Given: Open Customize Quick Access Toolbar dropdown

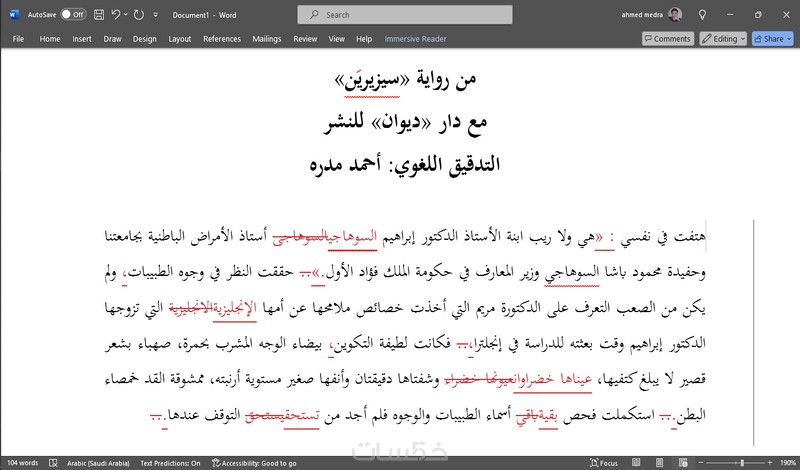Looking at the screenshot, I should pyautogui.click(x=156, y=15).
